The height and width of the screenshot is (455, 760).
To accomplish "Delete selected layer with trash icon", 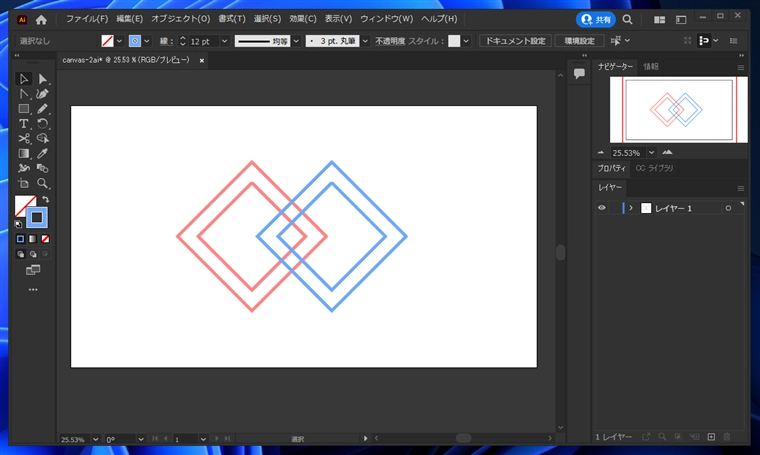I will 727,437.
